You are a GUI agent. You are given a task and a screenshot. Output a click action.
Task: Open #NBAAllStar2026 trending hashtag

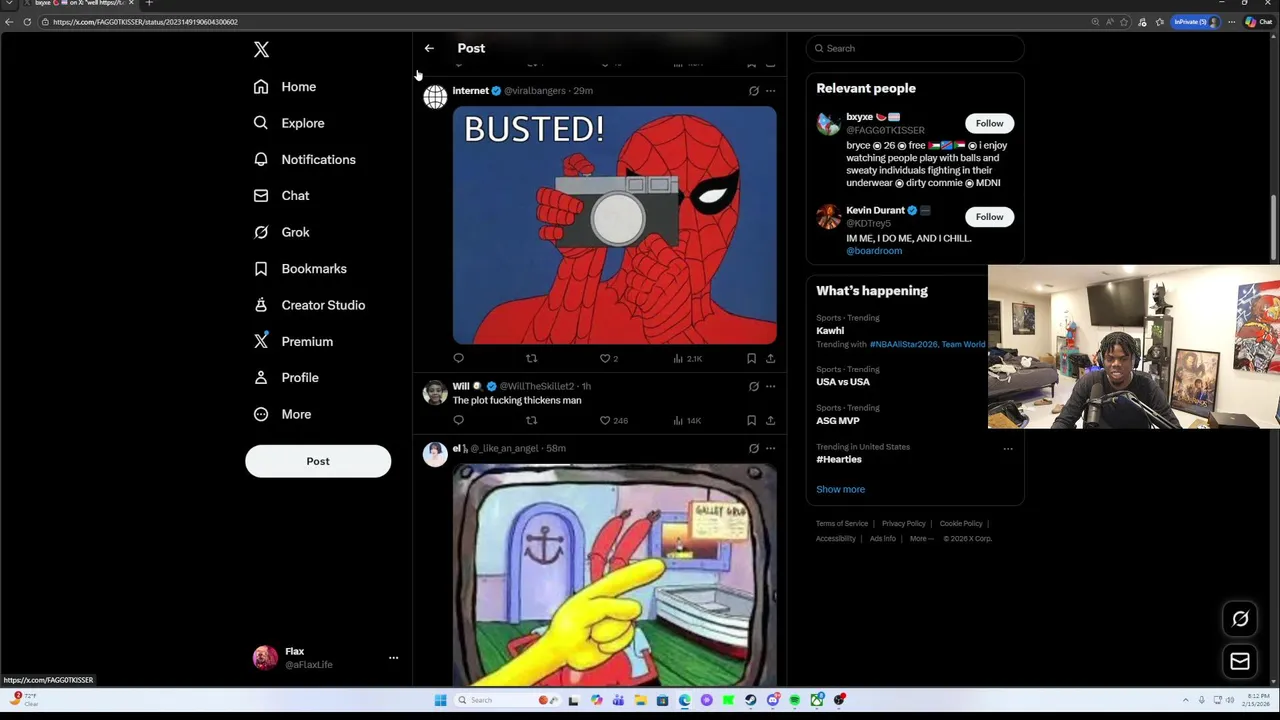903,344
